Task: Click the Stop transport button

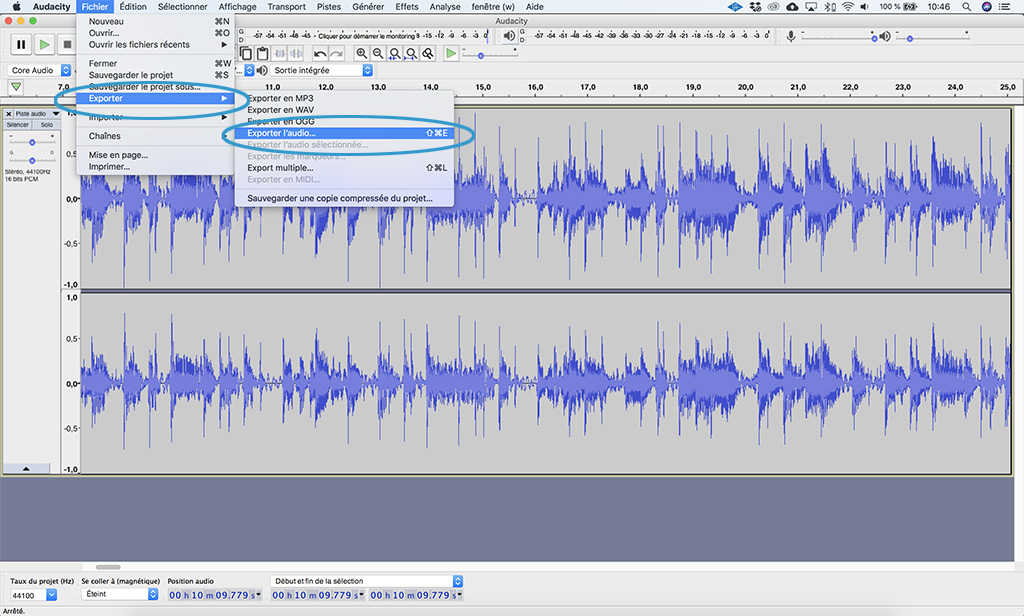Action: (x=67, y=44)
